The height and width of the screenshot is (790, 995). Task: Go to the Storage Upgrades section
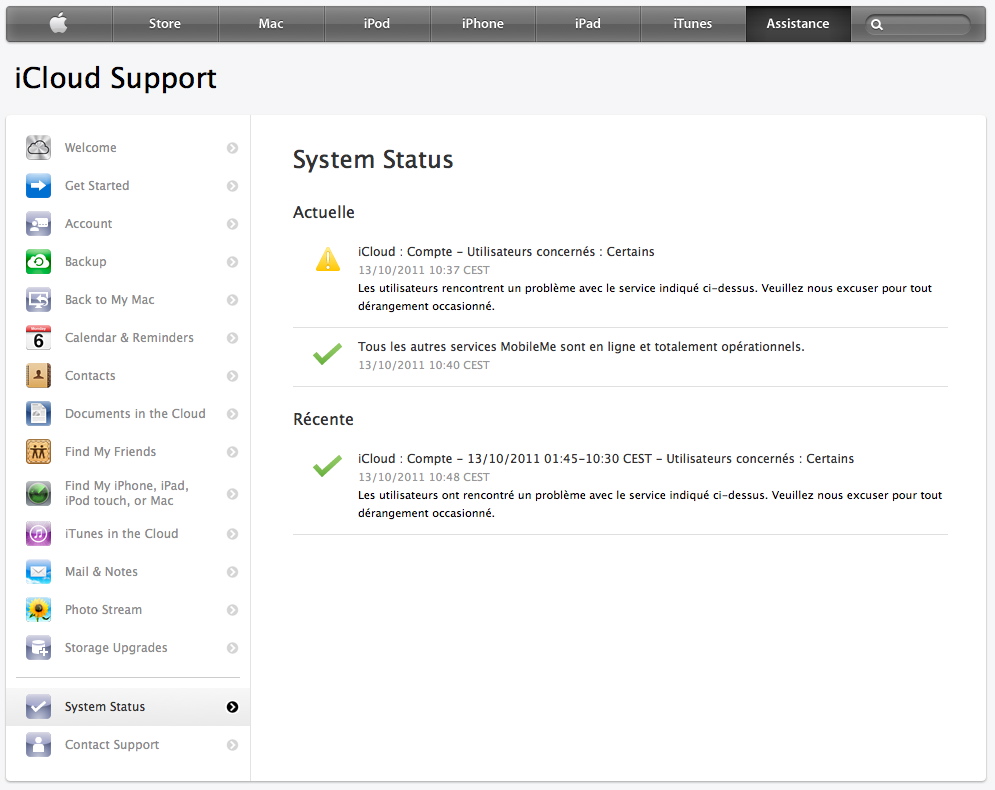coord(116,648)
